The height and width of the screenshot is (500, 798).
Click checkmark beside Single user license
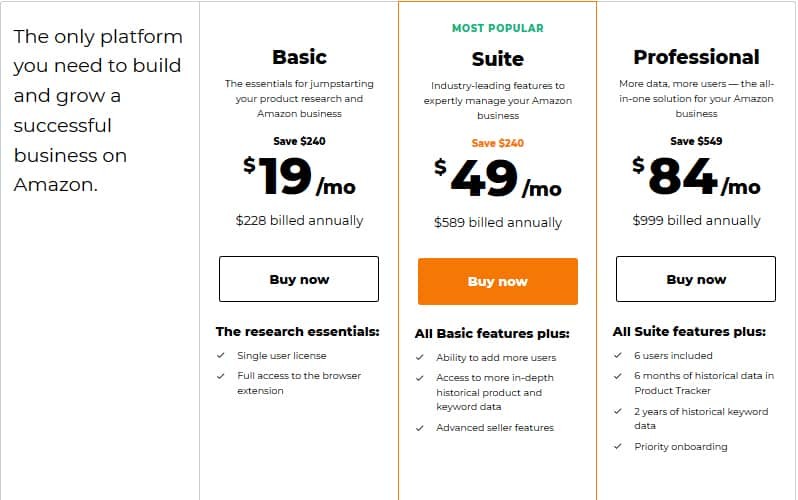tap(220, 355)
